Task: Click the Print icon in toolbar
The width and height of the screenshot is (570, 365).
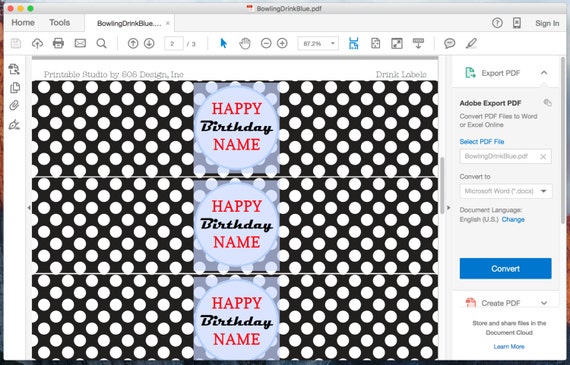Action: pyautogui.click(x=58, y=43)
